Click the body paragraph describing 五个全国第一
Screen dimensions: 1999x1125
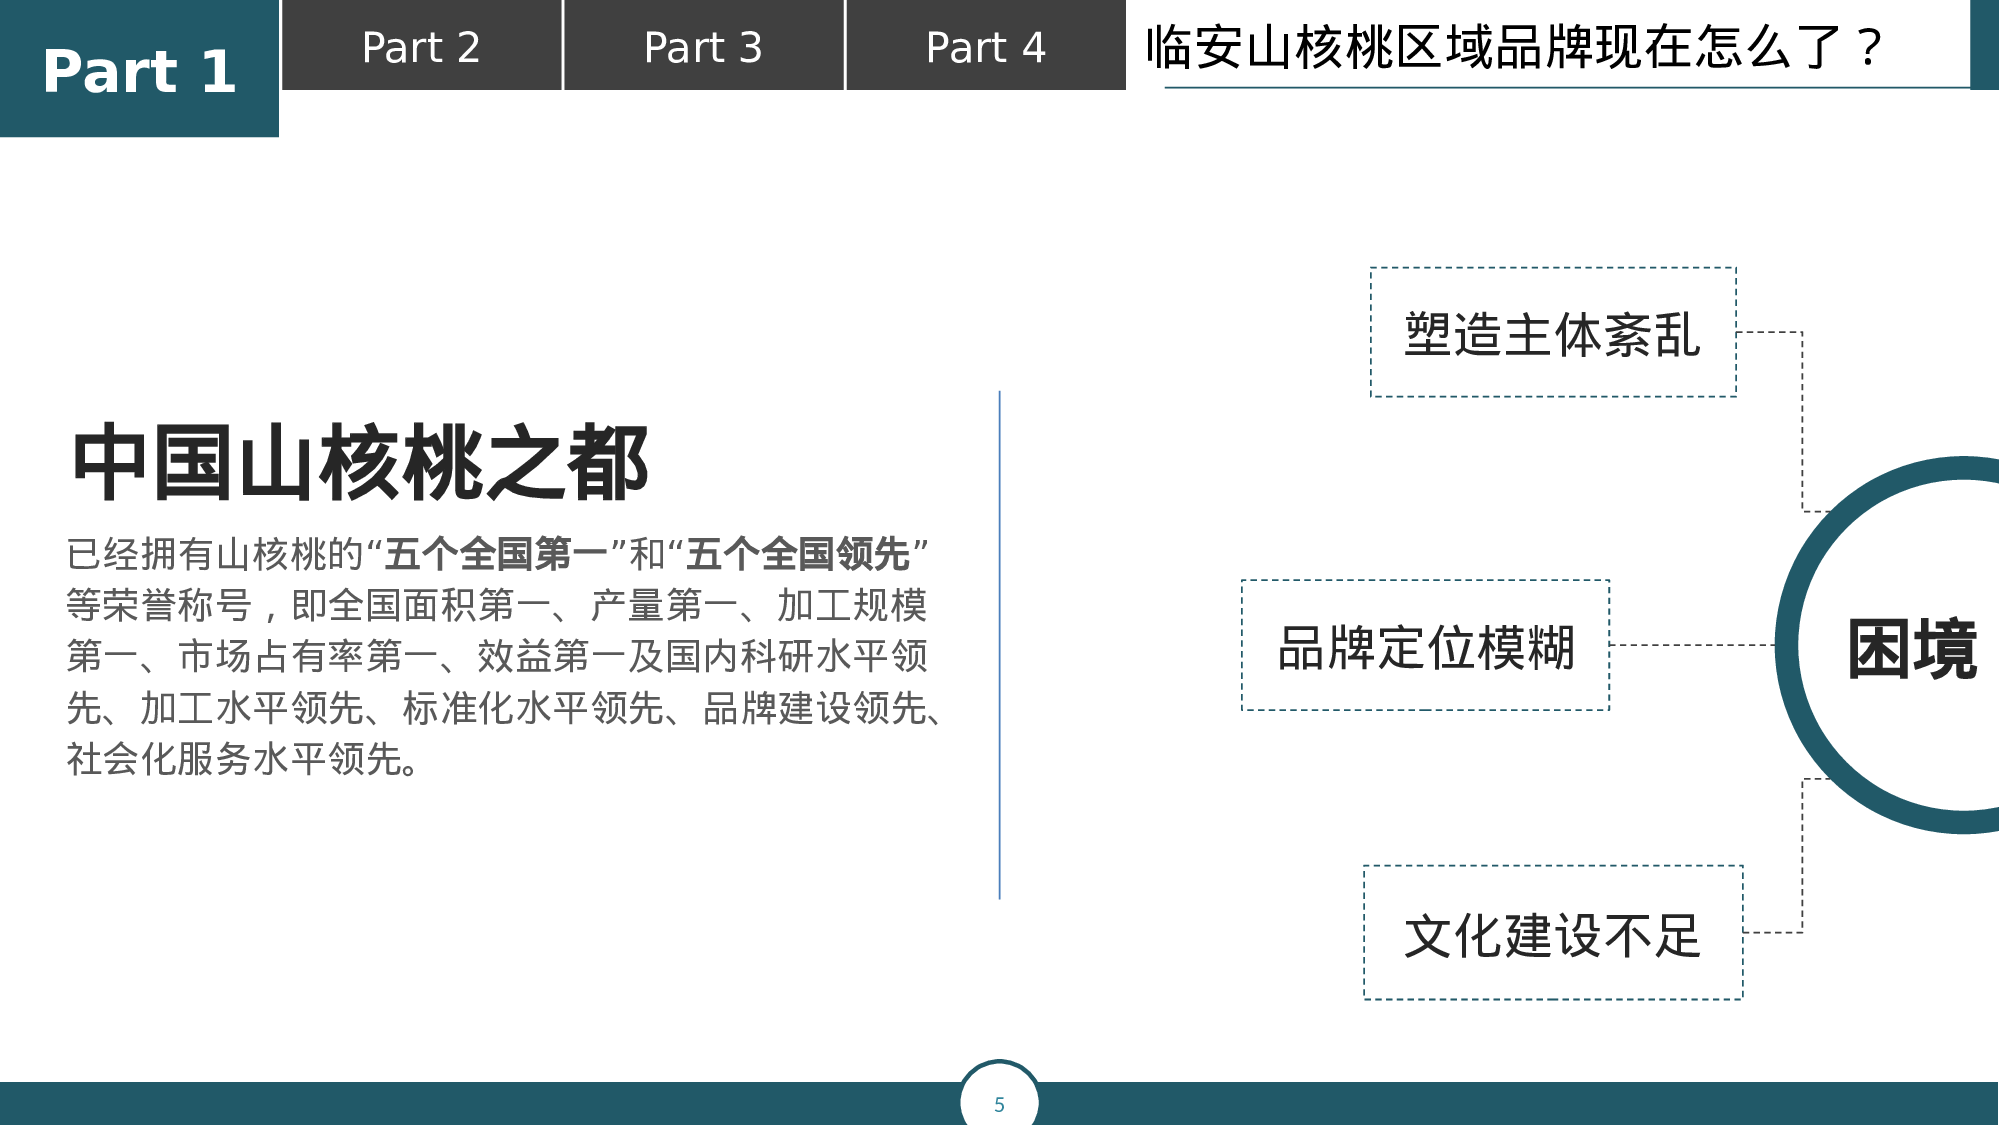500,650
